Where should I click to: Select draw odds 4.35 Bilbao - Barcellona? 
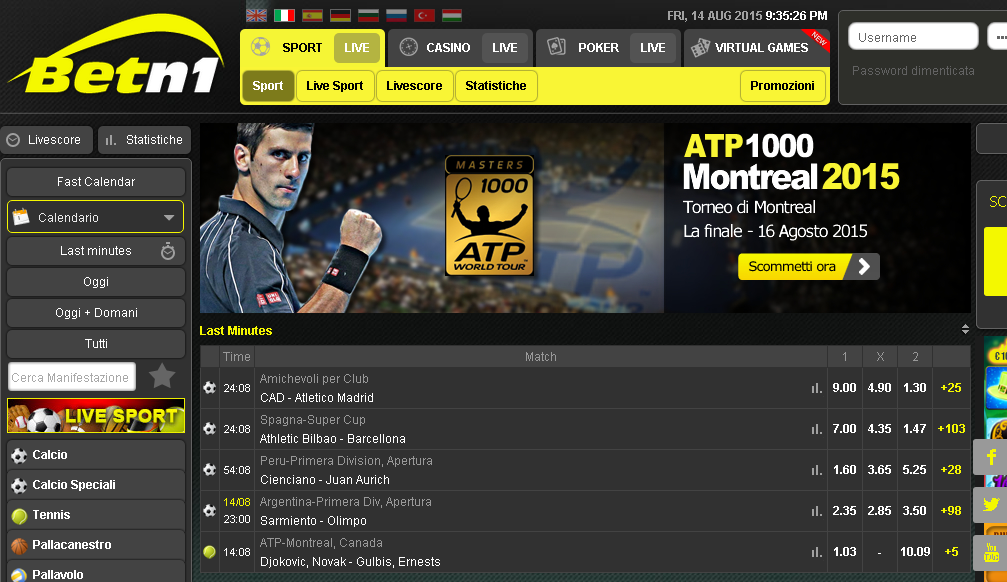(879, 429)
